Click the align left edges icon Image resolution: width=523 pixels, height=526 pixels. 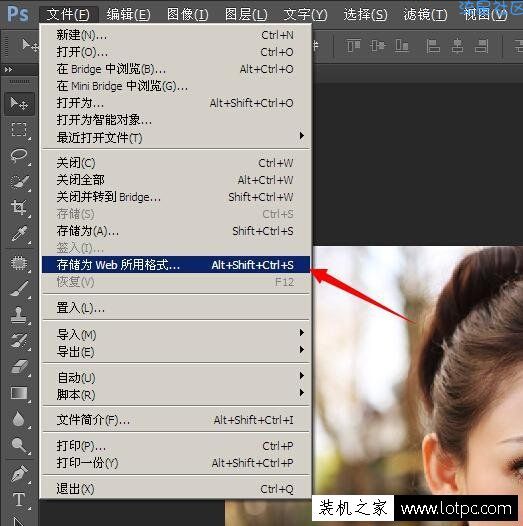433,46
